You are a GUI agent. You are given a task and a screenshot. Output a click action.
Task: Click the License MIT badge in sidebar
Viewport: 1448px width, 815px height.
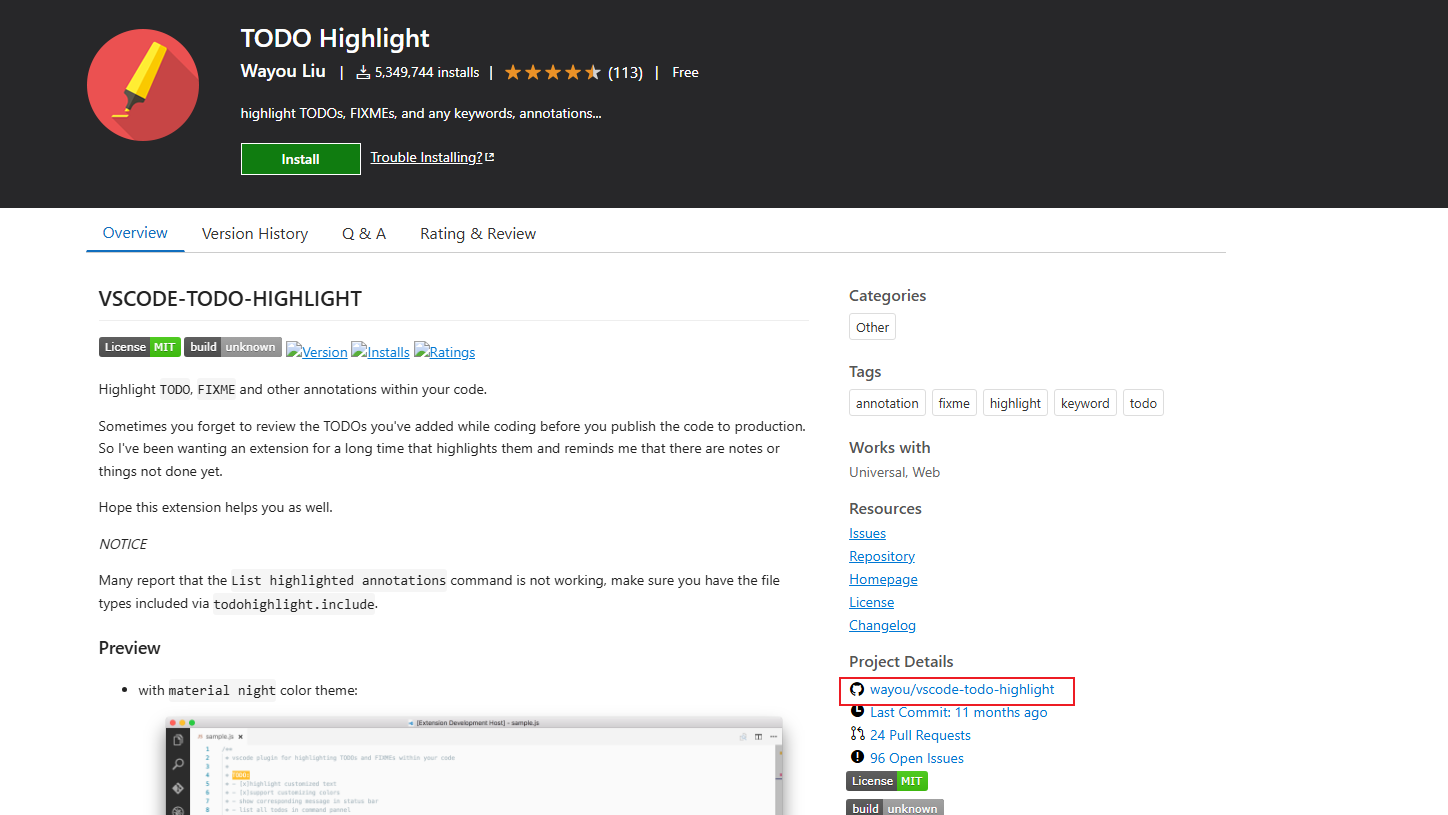tap(887, 781)
